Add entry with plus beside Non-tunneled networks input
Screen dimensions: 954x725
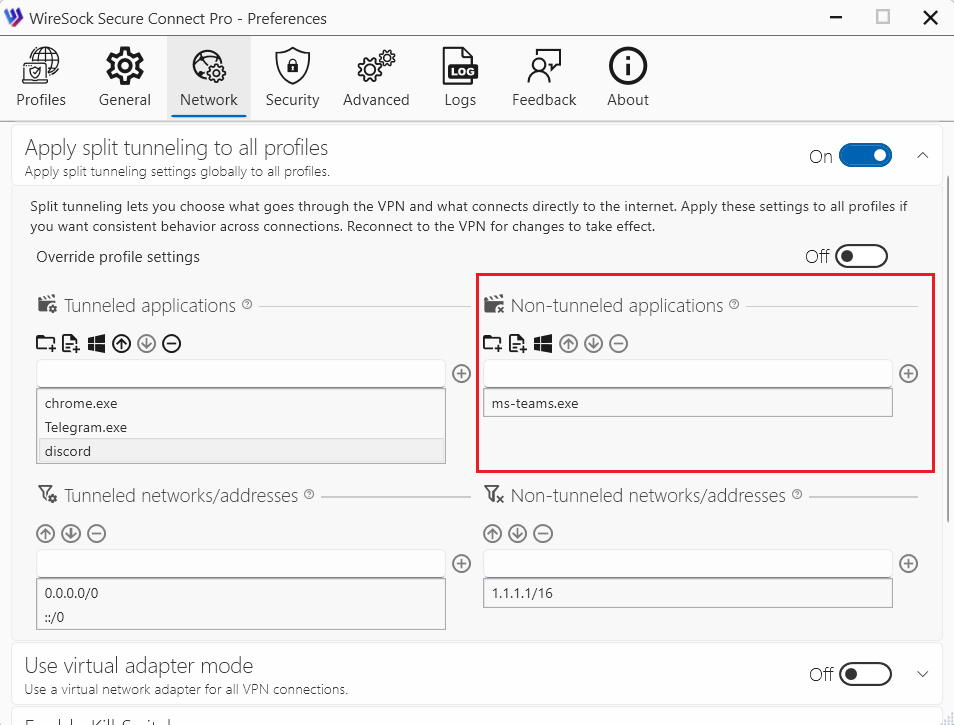pyautogui.click(x=908, y=563)
